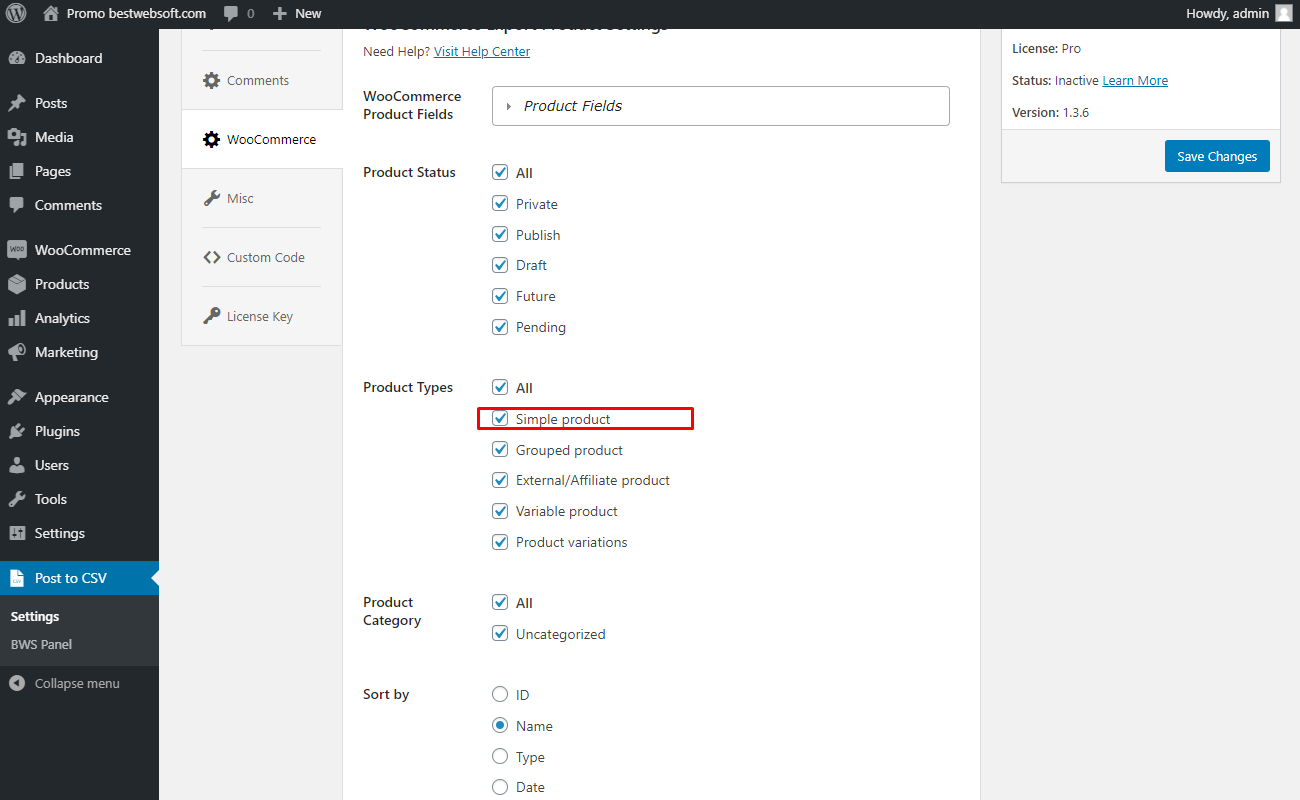Screen dimensions: 1300x800
Task: Click the Pages icon in sidebar
Action: pyautogui.click(x=17, y=171)
